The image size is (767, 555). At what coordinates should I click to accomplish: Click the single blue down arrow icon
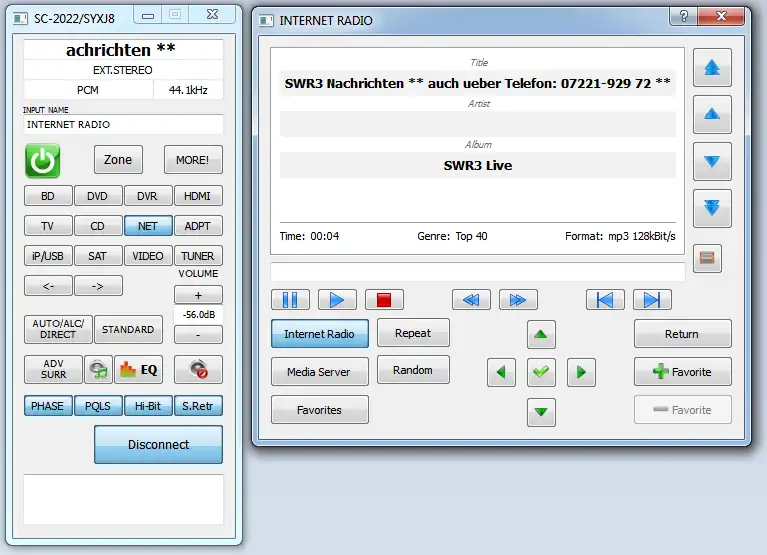[x=712, y=161]
